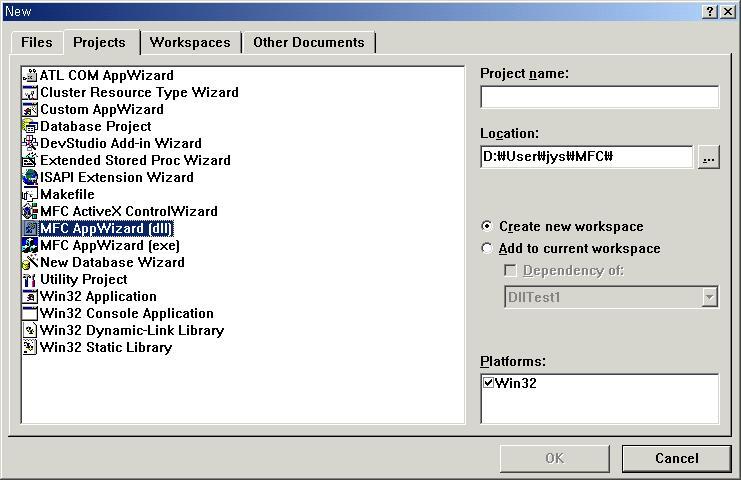
Task: Click the OK button
Action: 554,458
